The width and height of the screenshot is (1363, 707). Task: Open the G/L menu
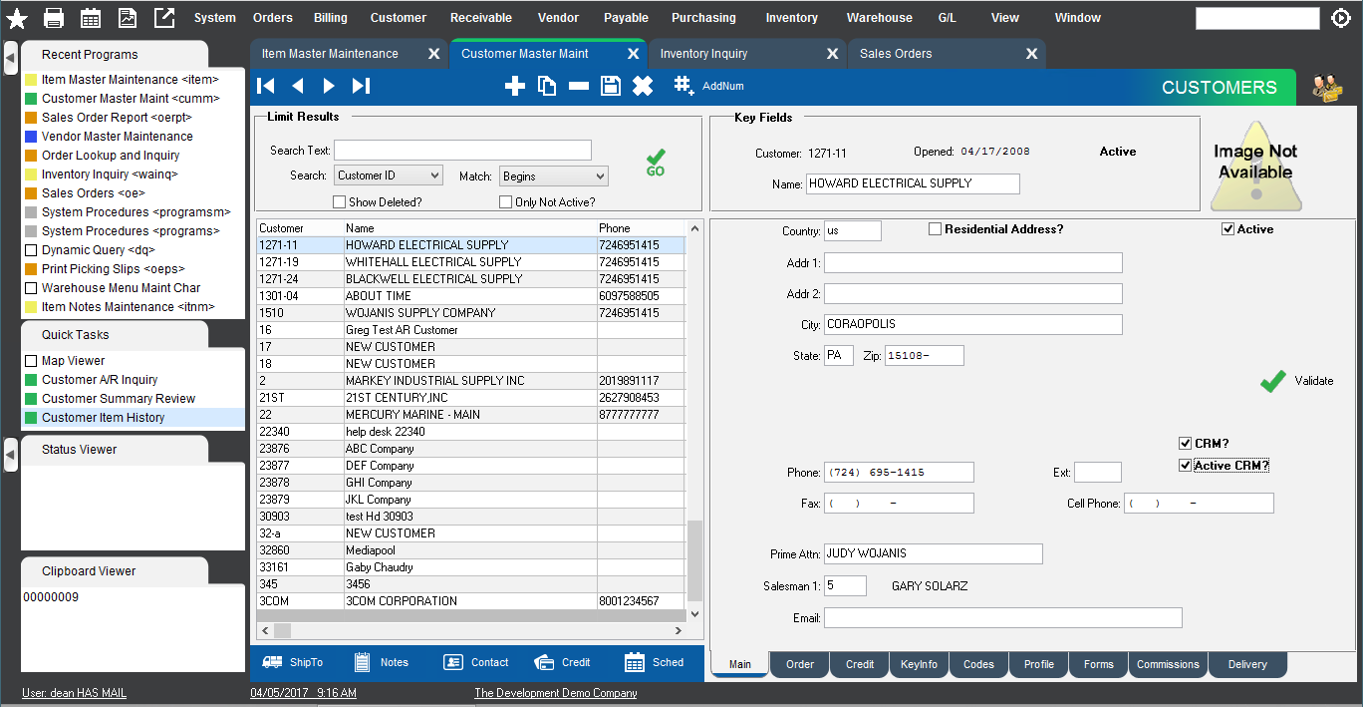click(x=947, y=18)
